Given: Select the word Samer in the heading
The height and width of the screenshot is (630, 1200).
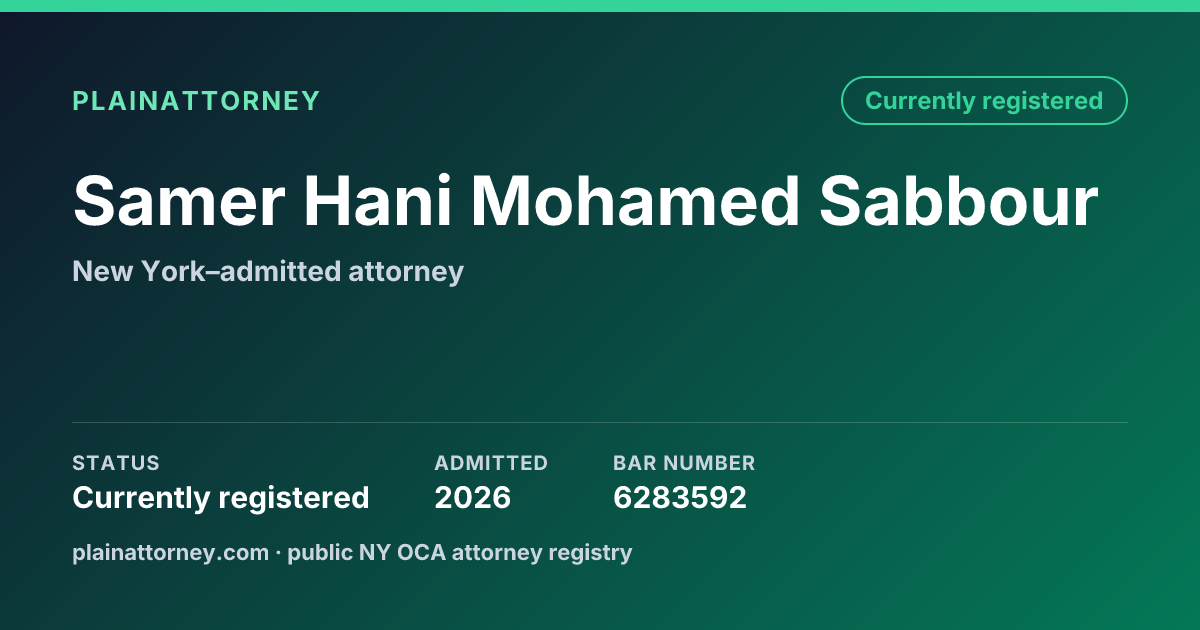Looking at the screenshot, I should tap(179, 201).
